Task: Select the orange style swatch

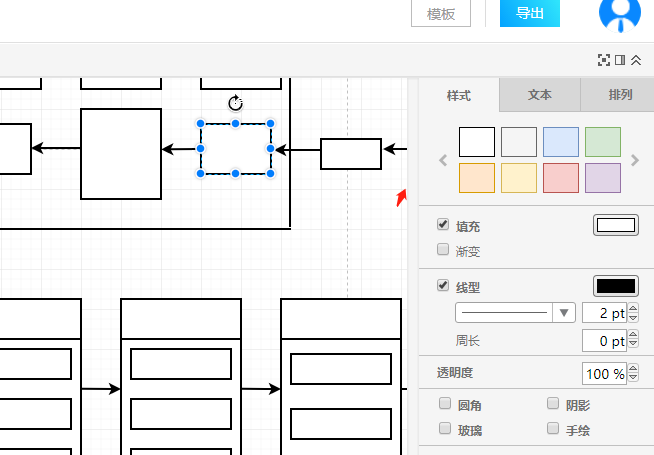Action: [x=477, y=178]
